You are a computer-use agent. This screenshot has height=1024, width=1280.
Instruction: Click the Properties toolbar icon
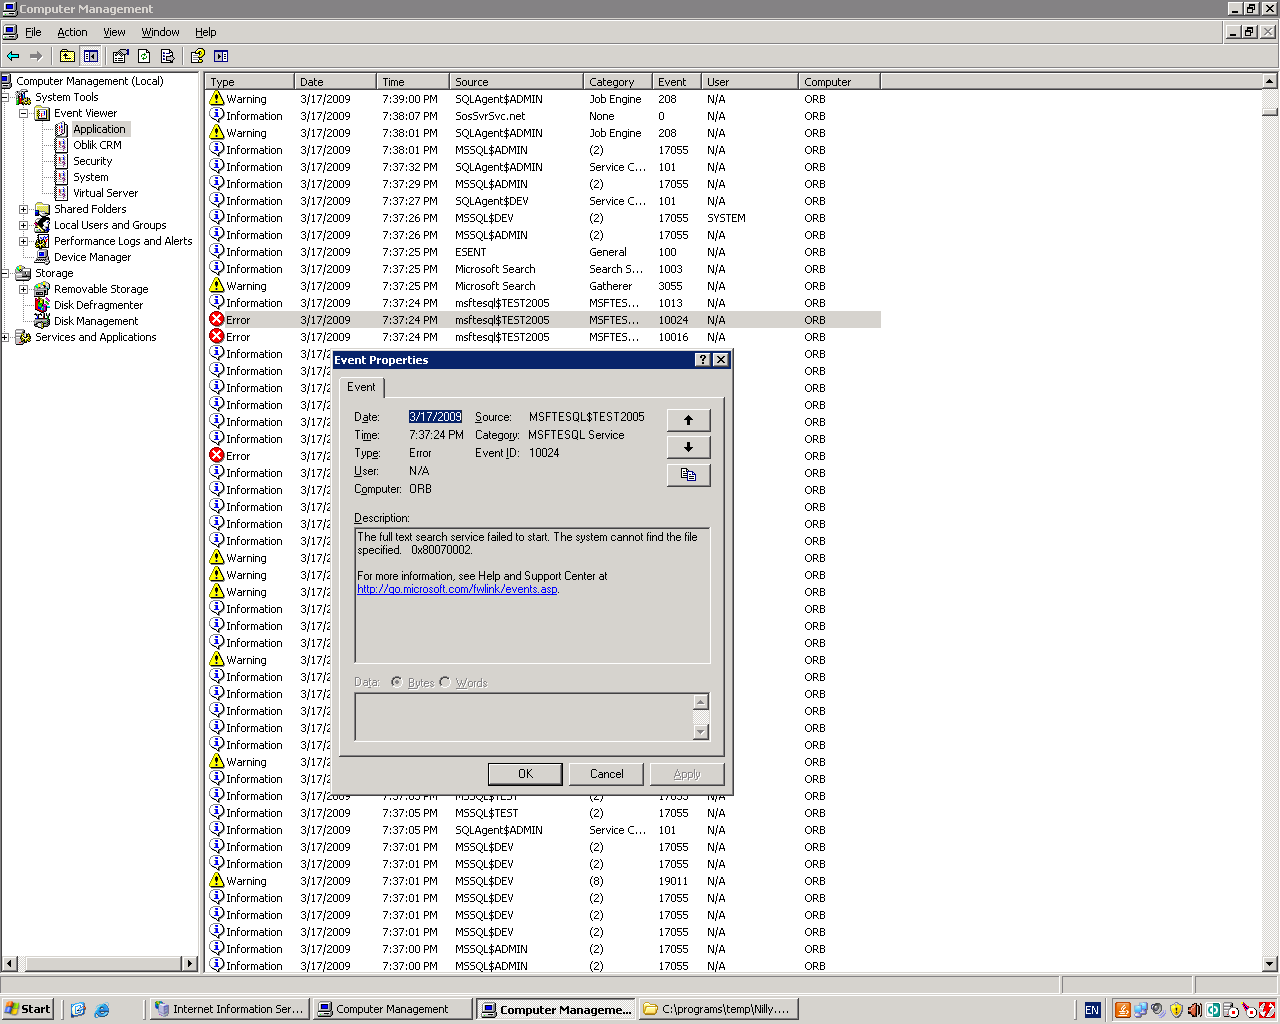[121, 56]
